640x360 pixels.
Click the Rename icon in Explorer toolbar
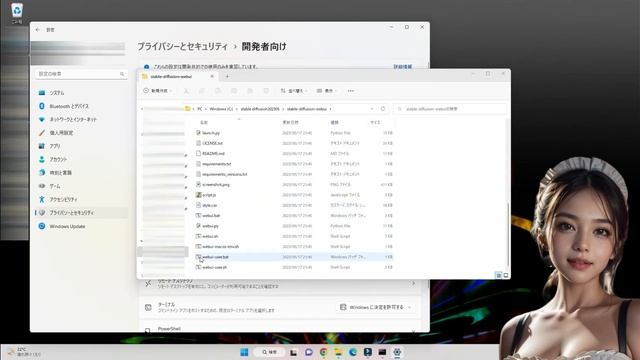point(234,91)
